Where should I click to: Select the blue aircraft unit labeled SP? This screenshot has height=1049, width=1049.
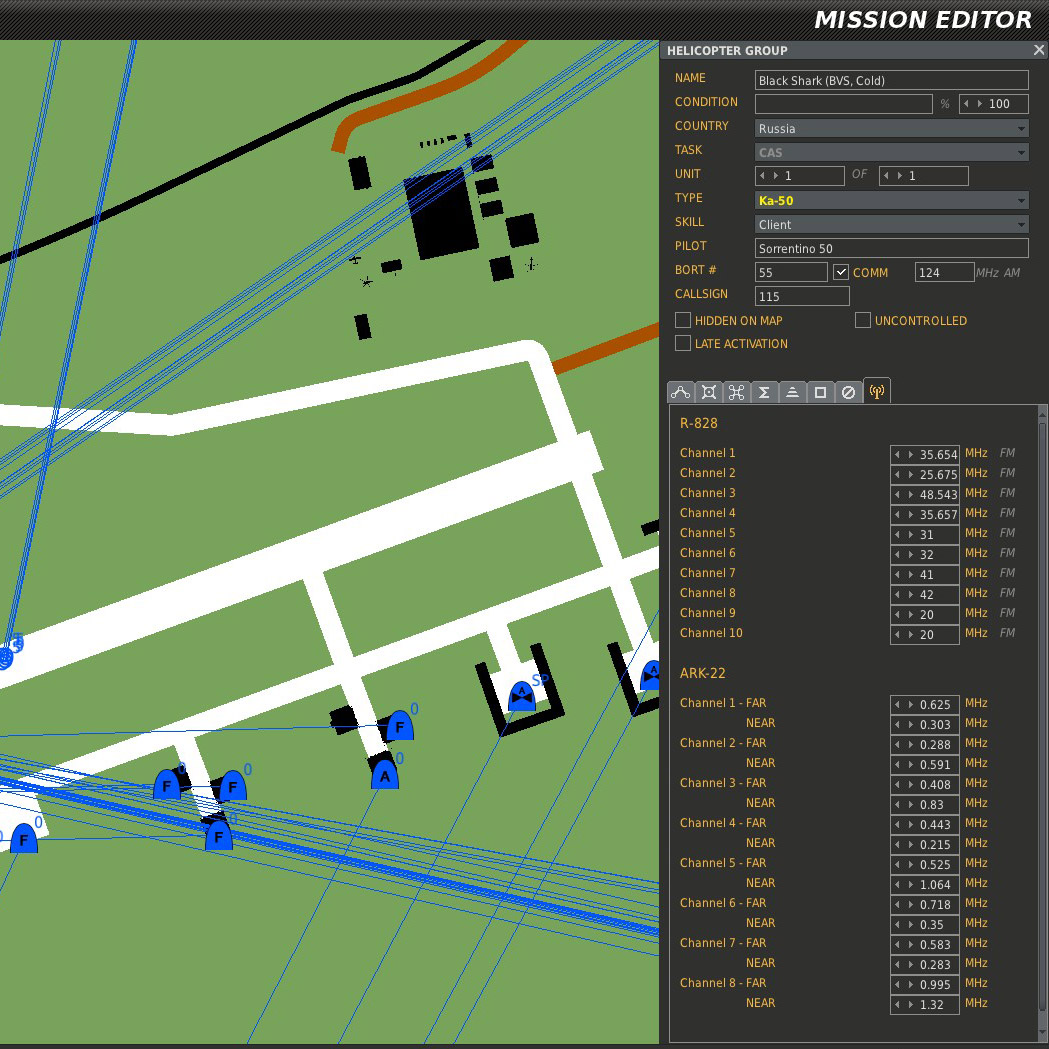(x=521, y=696)
